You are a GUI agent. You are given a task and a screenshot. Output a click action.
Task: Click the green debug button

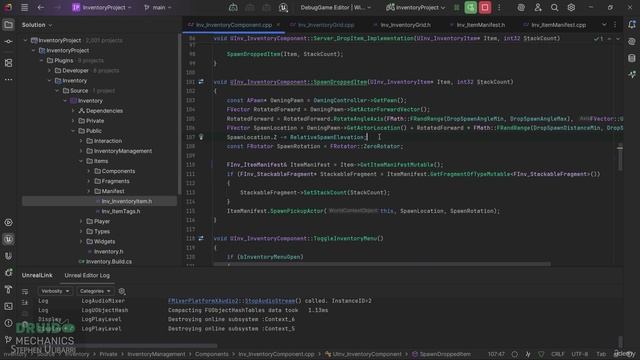tap(471, 7)
